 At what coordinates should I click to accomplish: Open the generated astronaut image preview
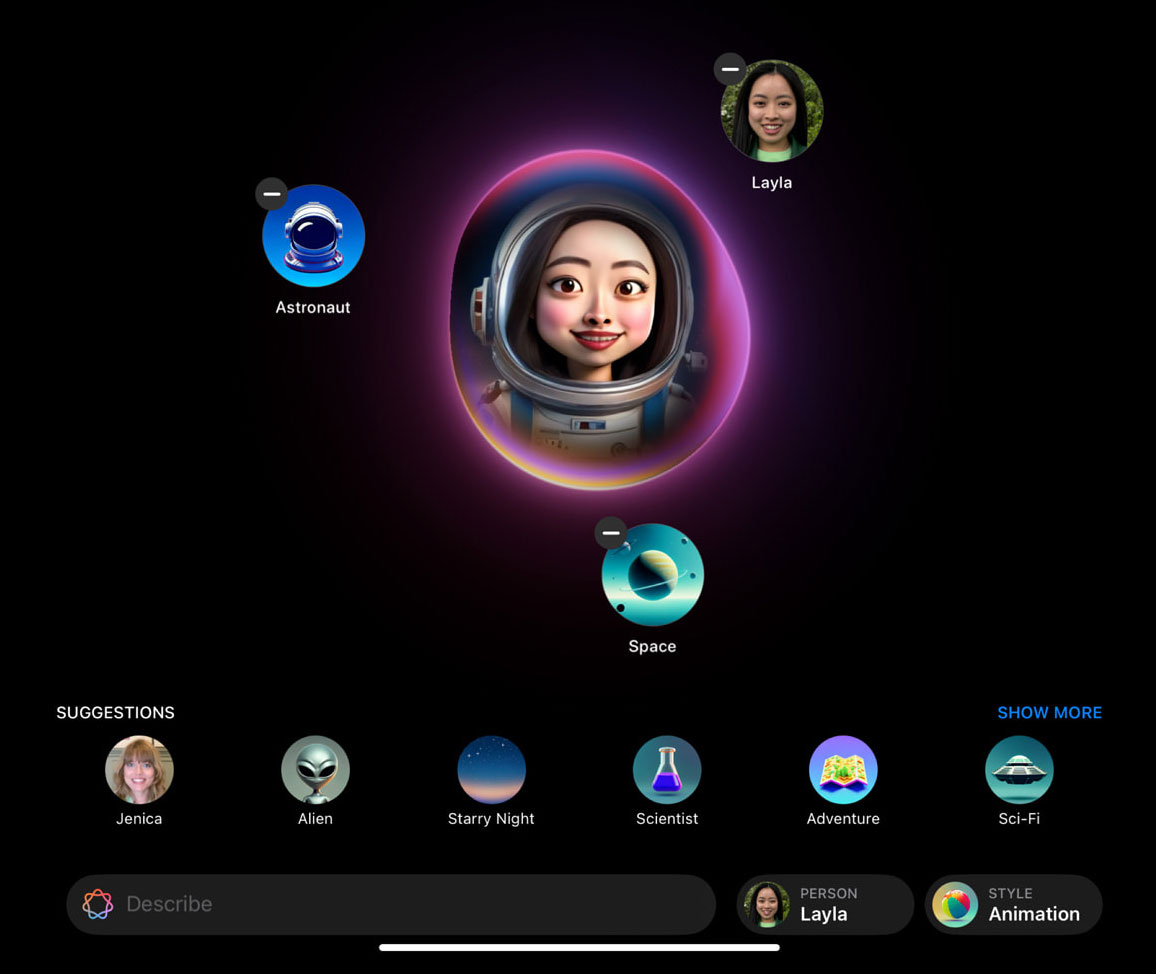tap(599, 320)
